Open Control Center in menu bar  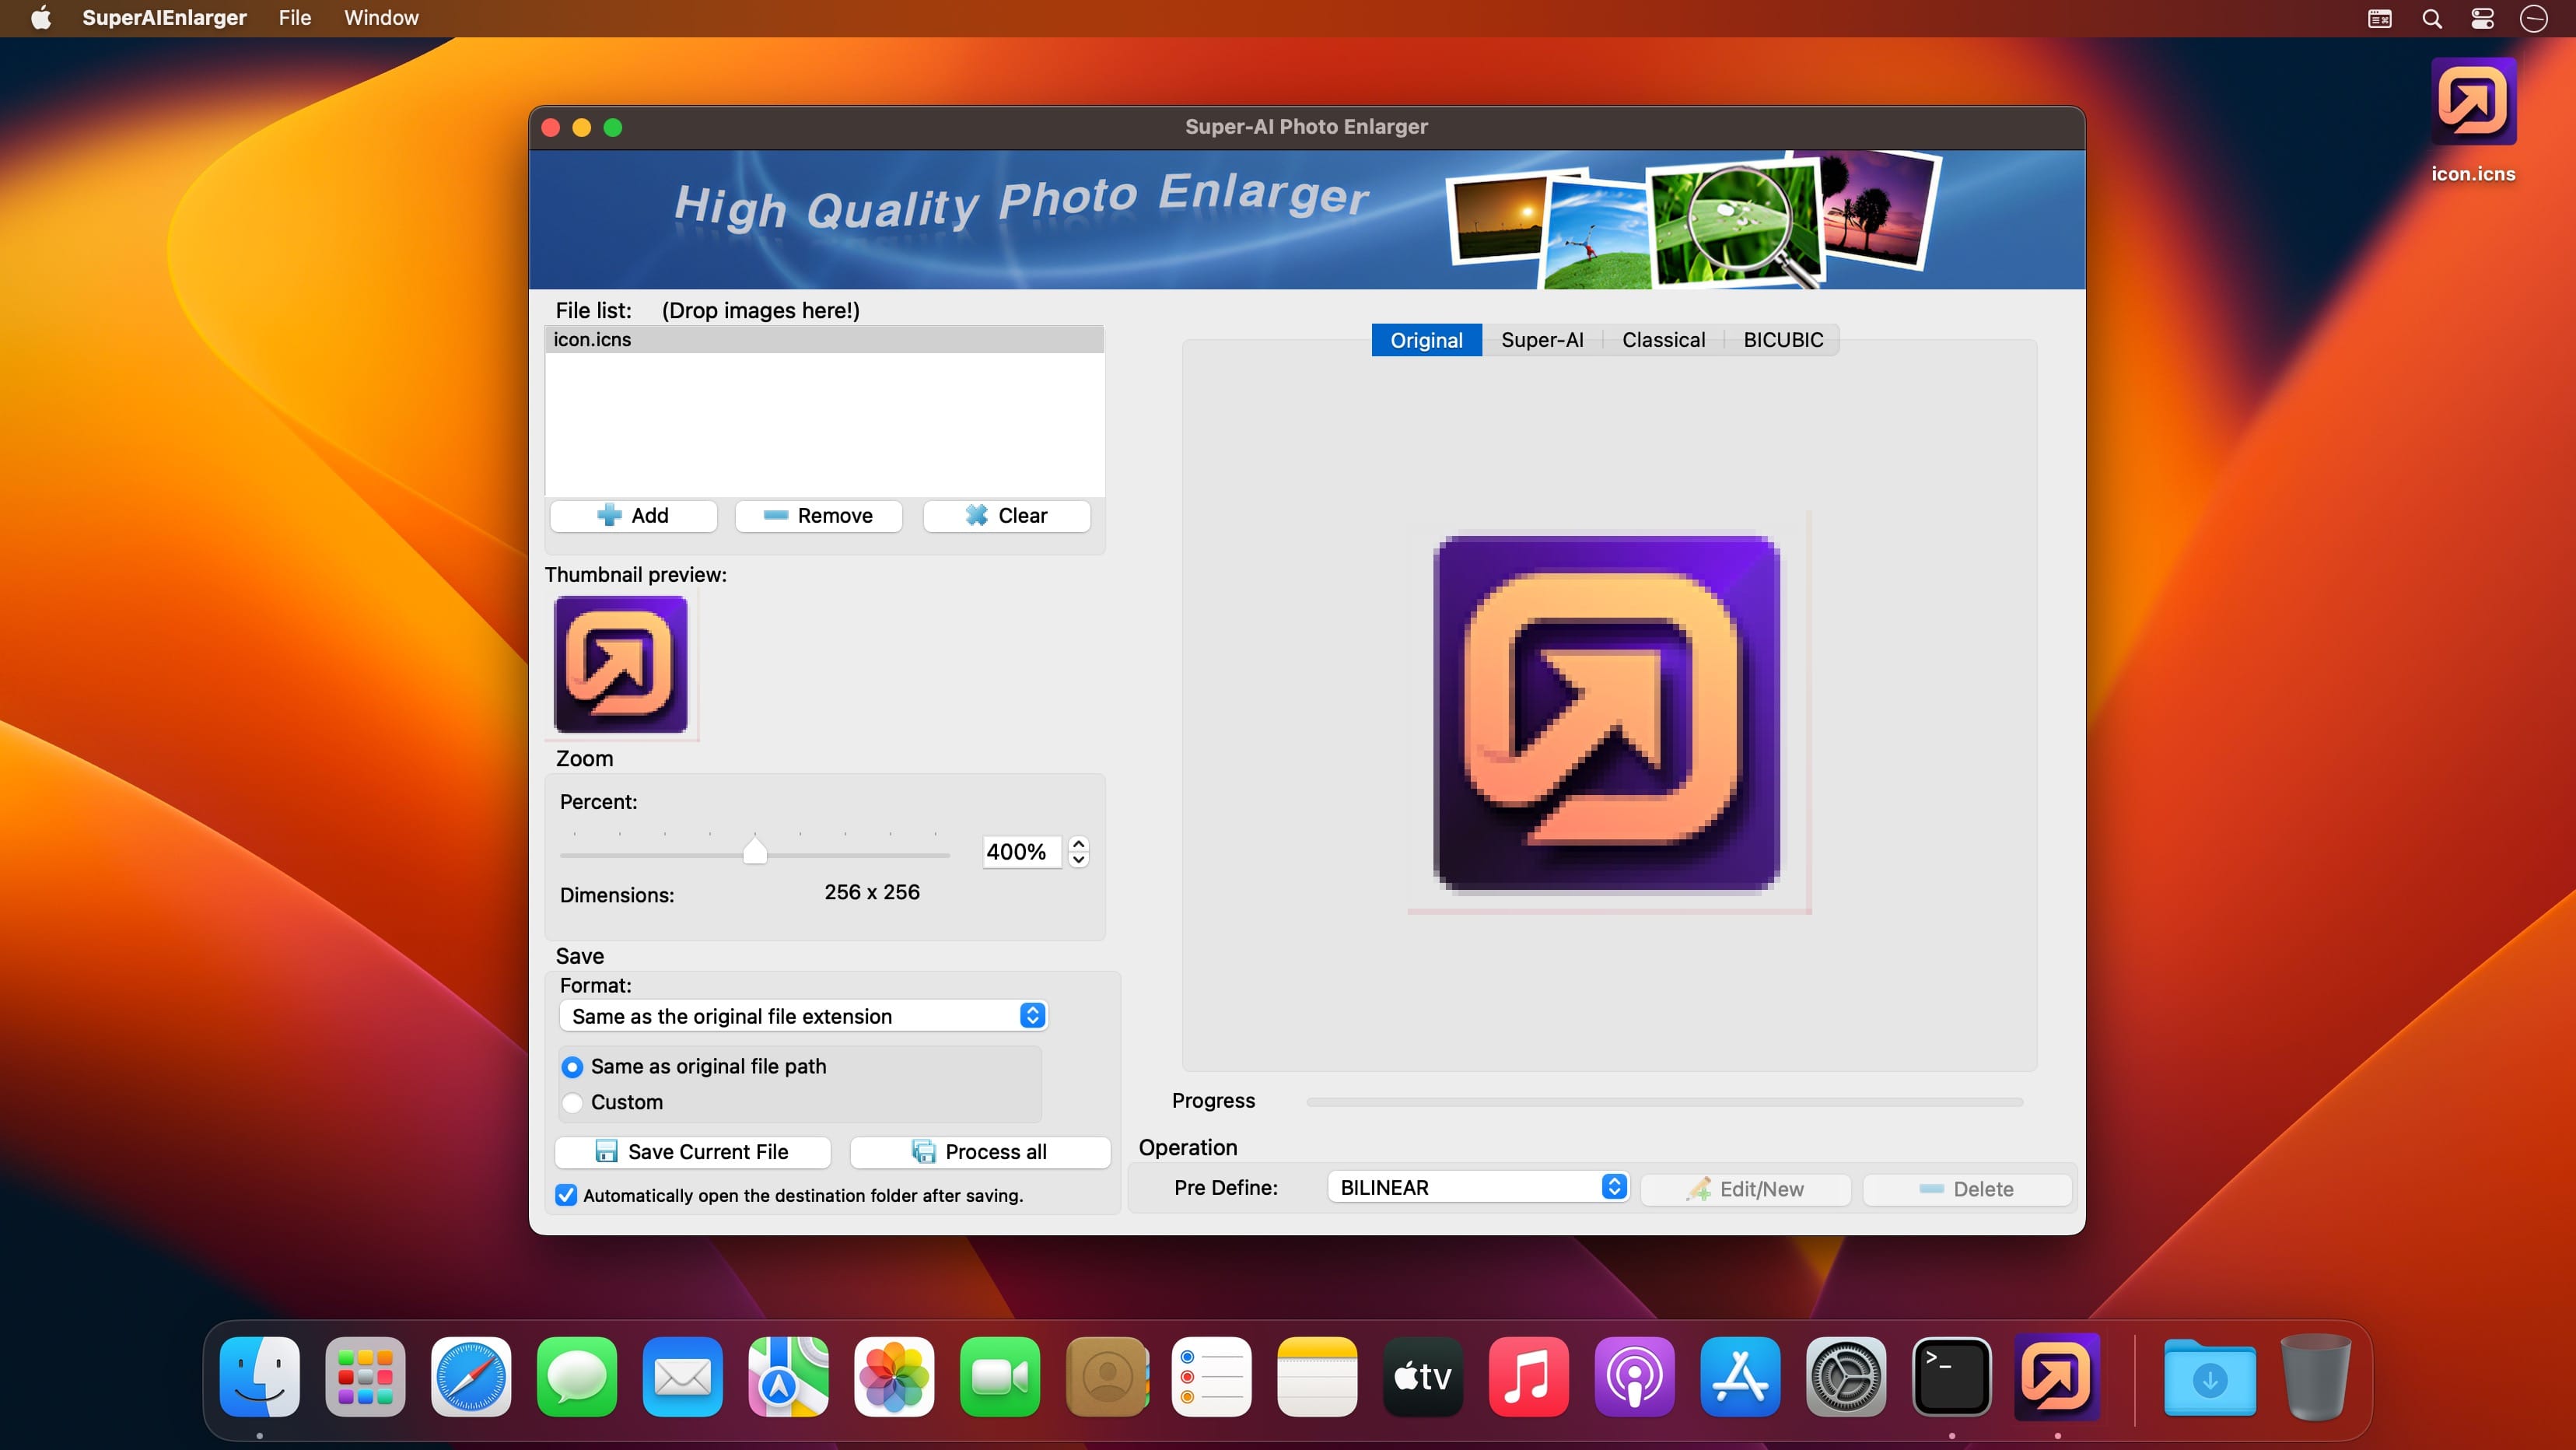[2483, 18]
